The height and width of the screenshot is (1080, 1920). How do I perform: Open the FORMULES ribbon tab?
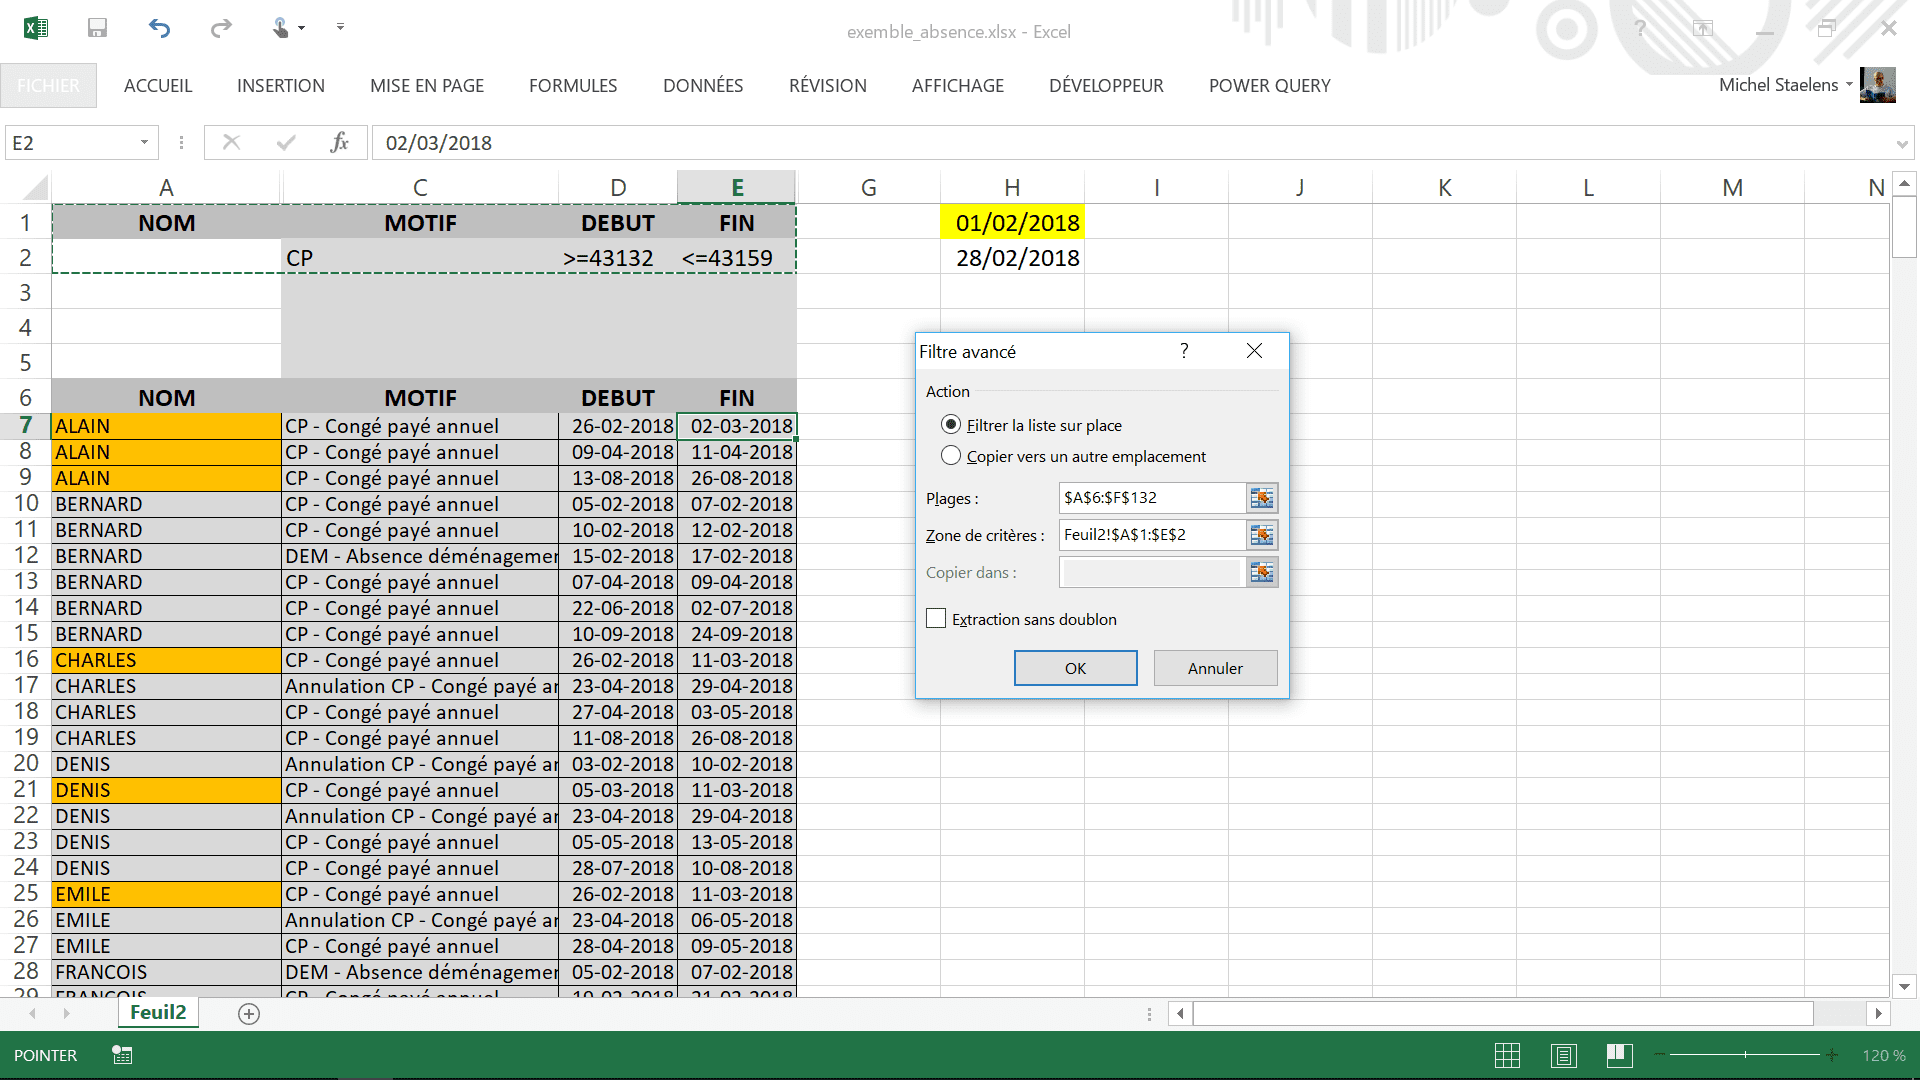[x=572, y=86]
